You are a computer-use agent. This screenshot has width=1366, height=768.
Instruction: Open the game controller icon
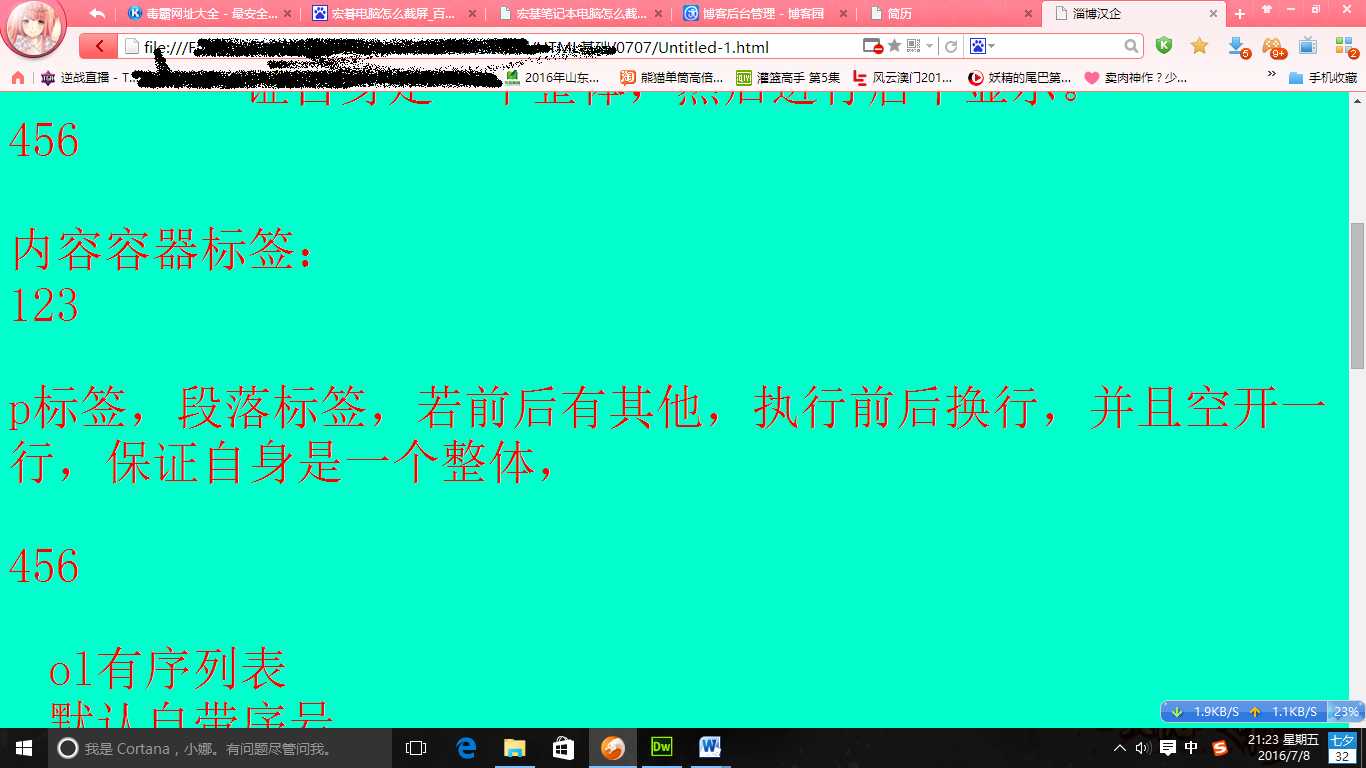point(1273,46)
